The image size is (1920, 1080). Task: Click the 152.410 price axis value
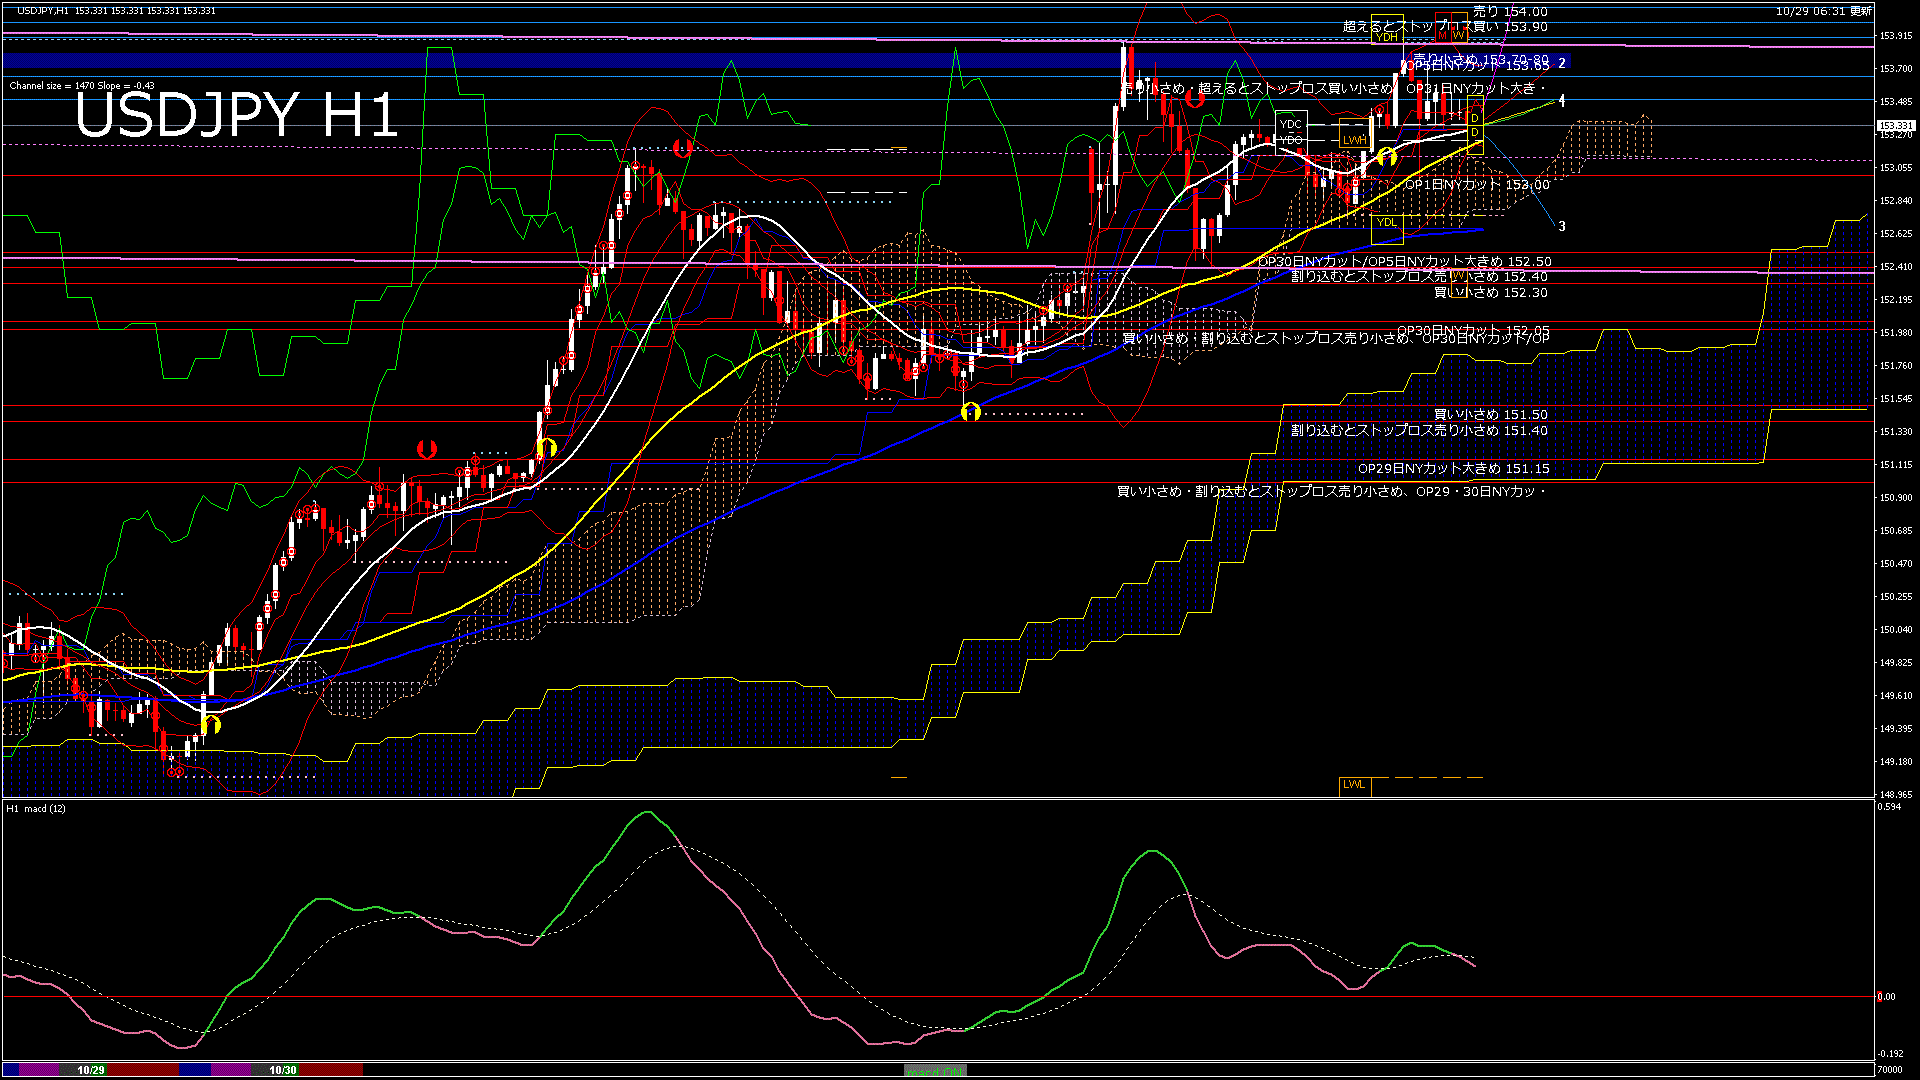pyautogui.click(x=1896, y=267)
